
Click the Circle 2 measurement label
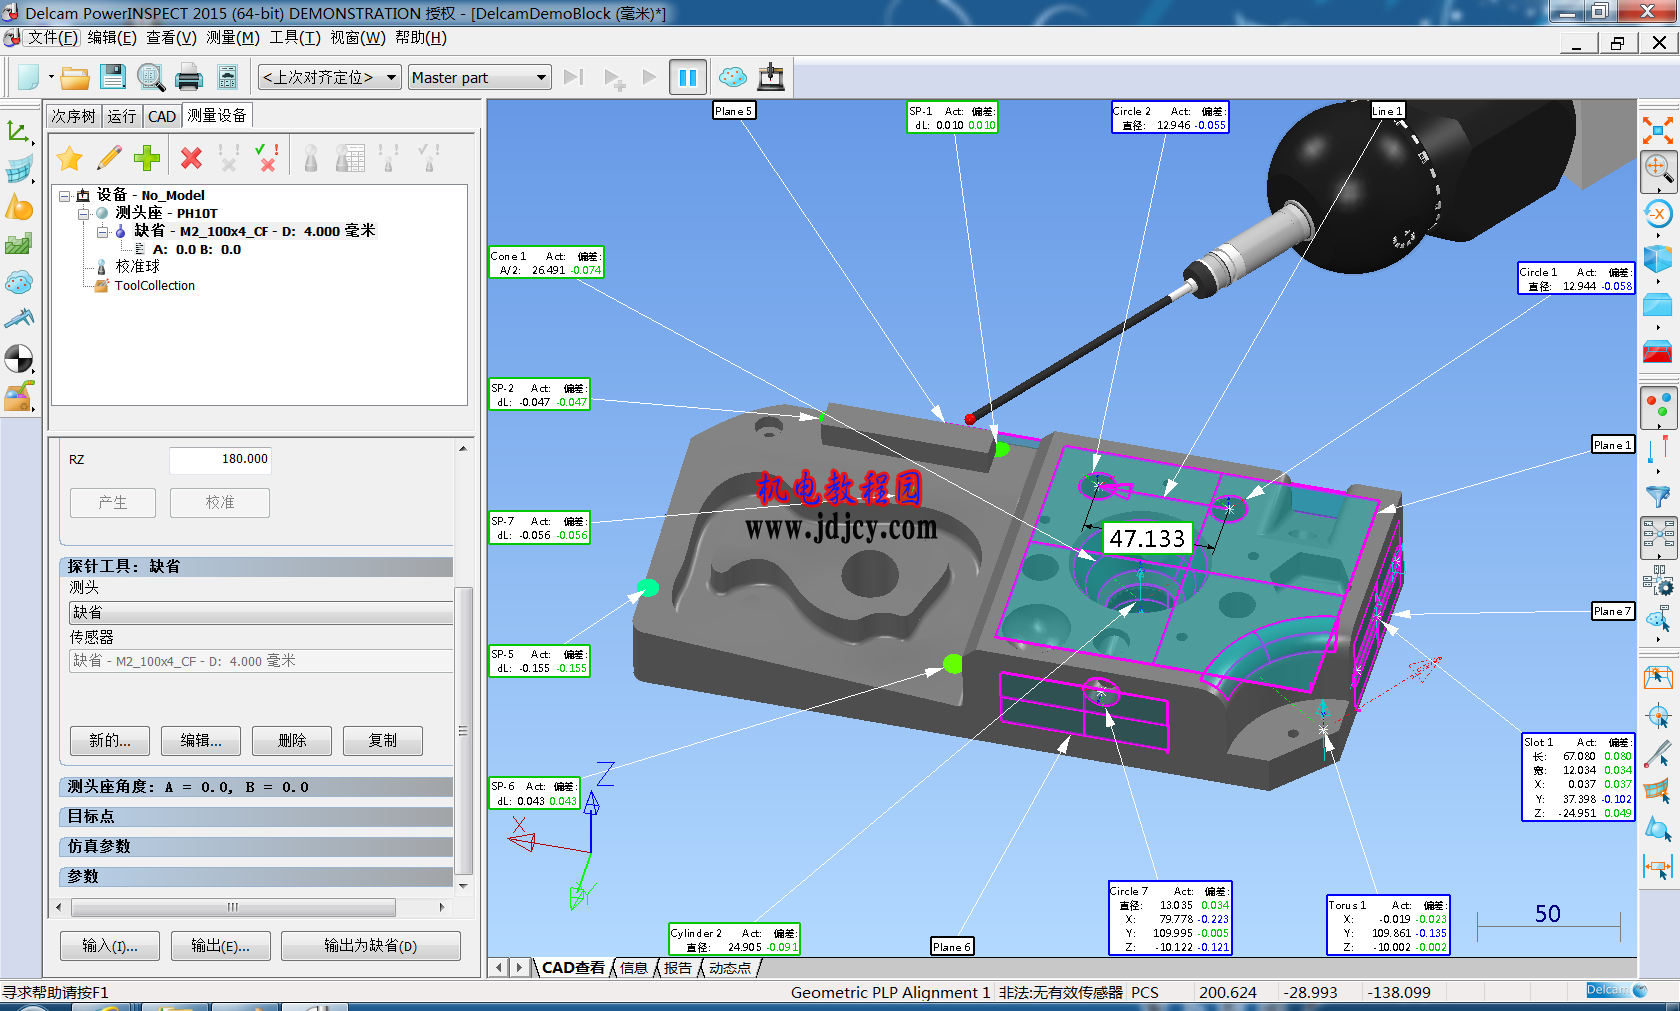pos(1170,118)
